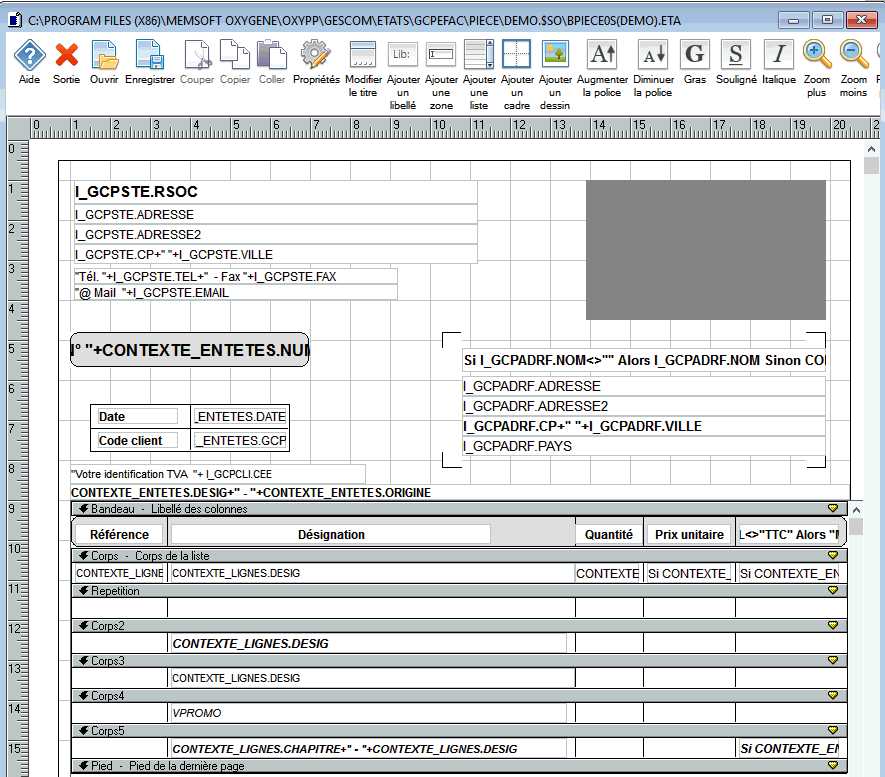Viewport: 885px width, 777px height.
Task: Select the bold I_GCPADRF.CP ville field
Action: pyautogui.click(x=643, y=426)
